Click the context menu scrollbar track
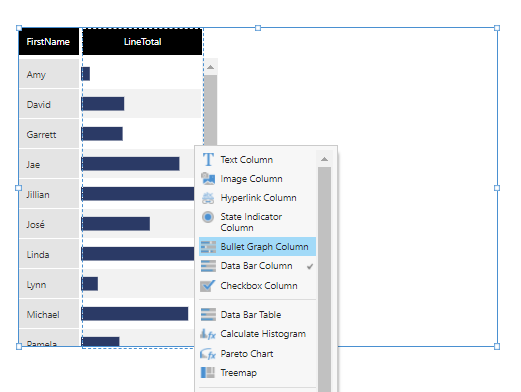 [324, 279]
